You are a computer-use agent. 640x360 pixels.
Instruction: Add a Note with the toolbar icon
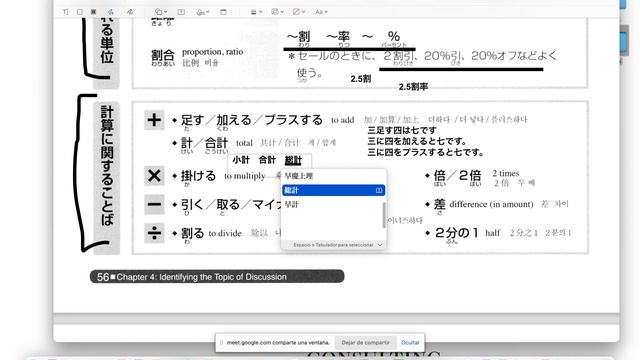pos(223,12)
